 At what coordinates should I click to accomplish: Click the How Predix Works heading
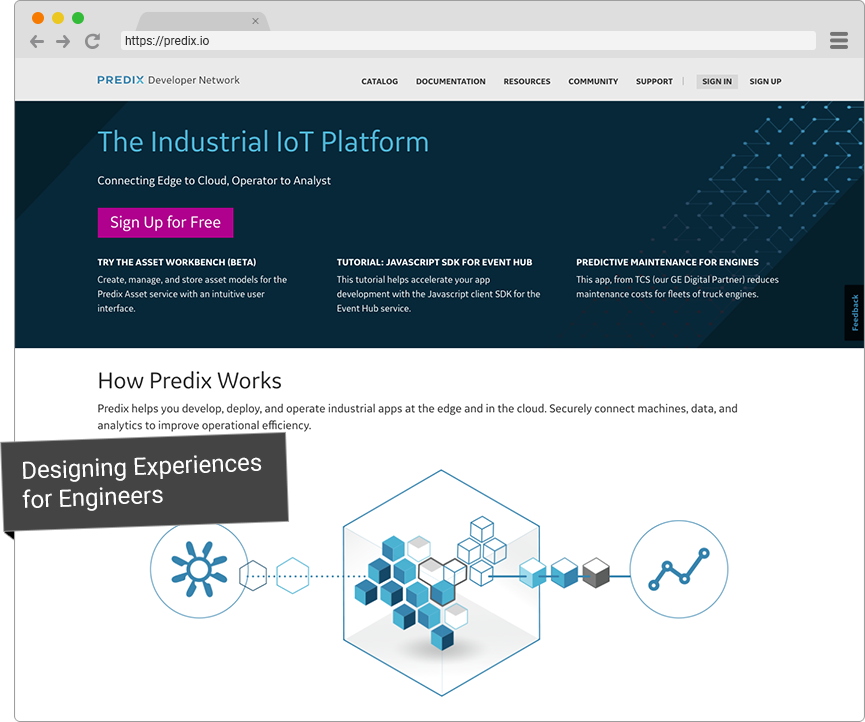click(x=190, y=381)
